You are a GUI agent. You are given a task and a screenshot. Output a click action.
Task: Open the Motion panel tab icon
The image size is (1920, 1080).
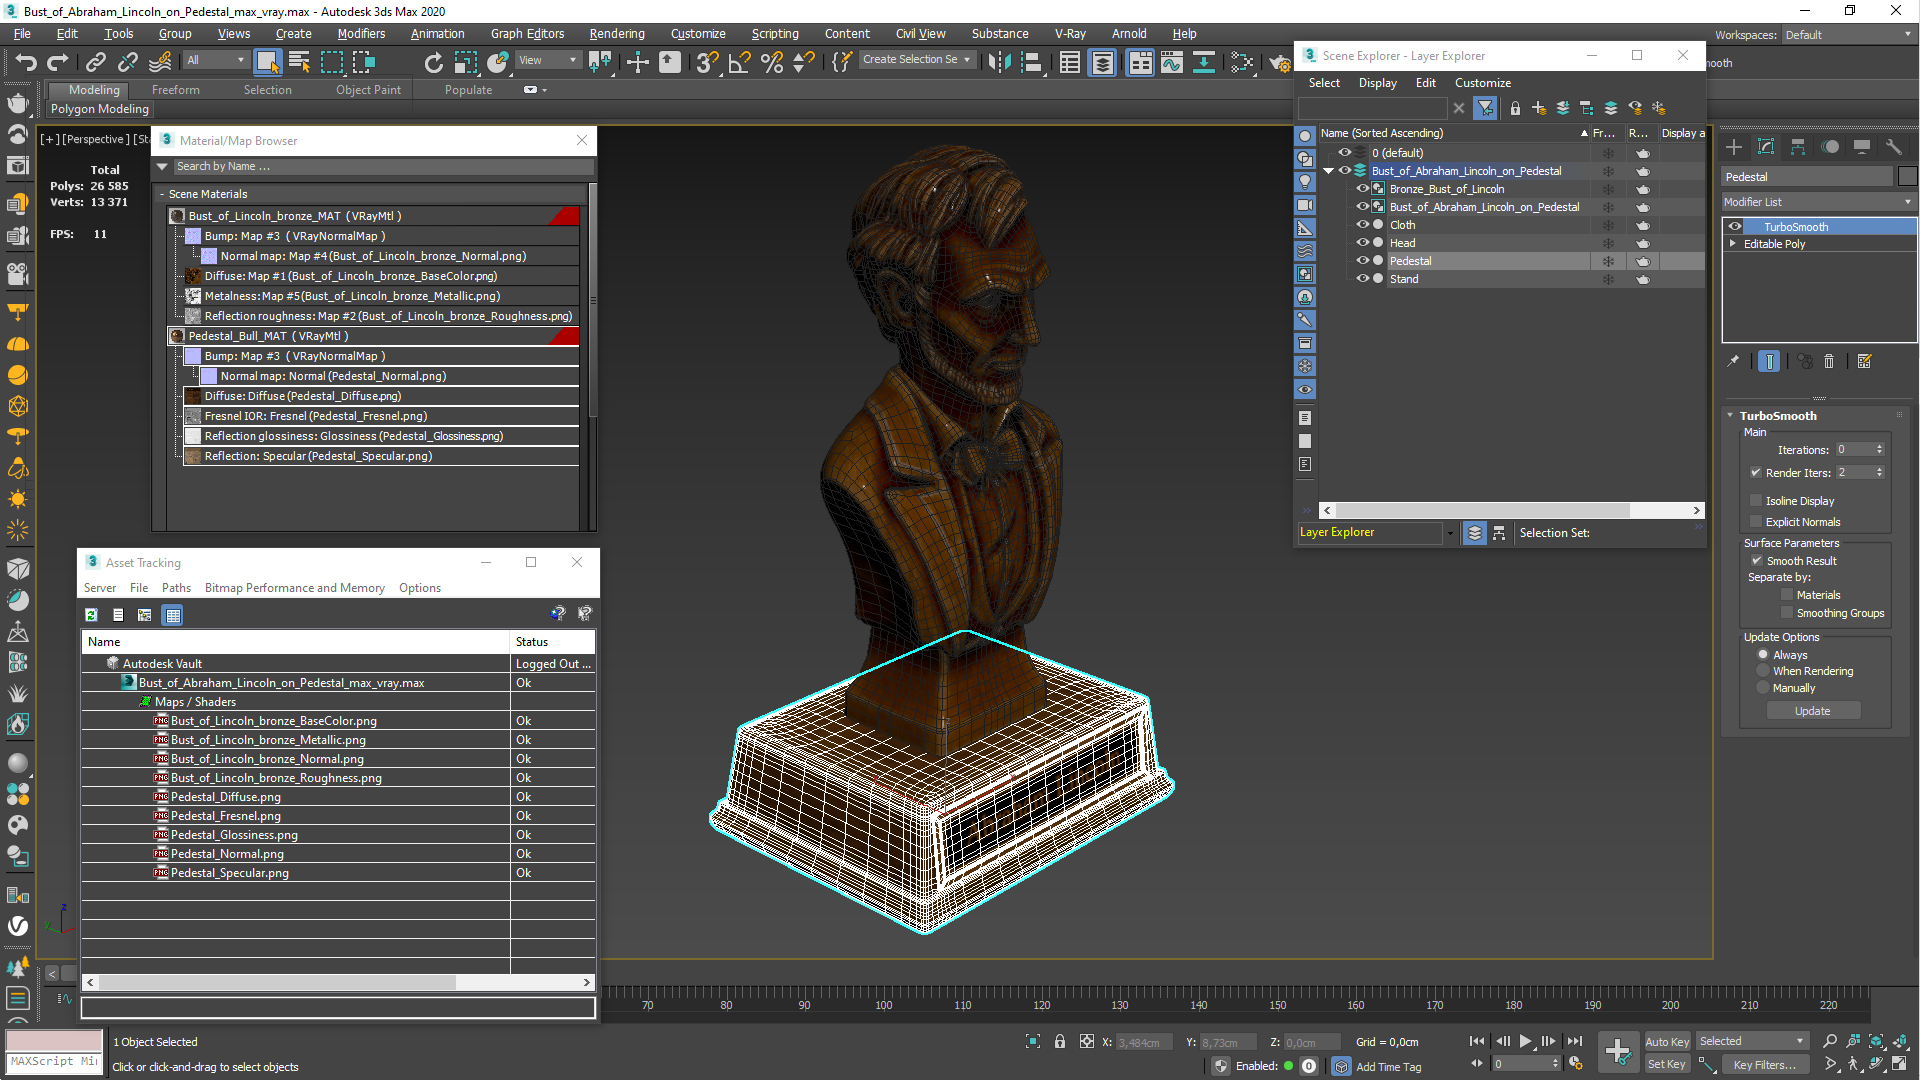click(1830, 147)
